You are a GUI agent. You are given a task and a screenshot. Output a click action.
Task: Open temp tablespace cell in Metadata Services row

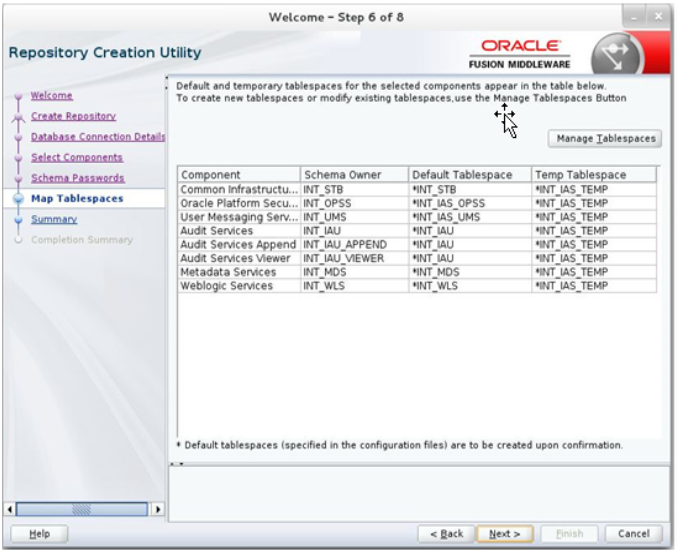tap(594, 272)
